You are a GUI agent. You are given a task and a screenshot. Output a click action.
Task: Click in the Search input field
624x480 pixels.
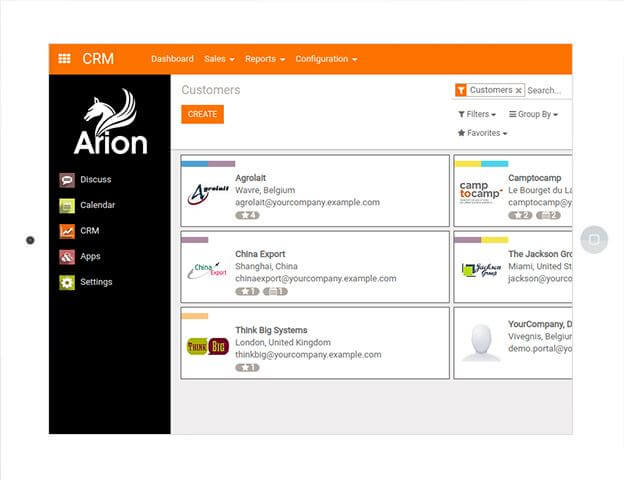[548, 91]
